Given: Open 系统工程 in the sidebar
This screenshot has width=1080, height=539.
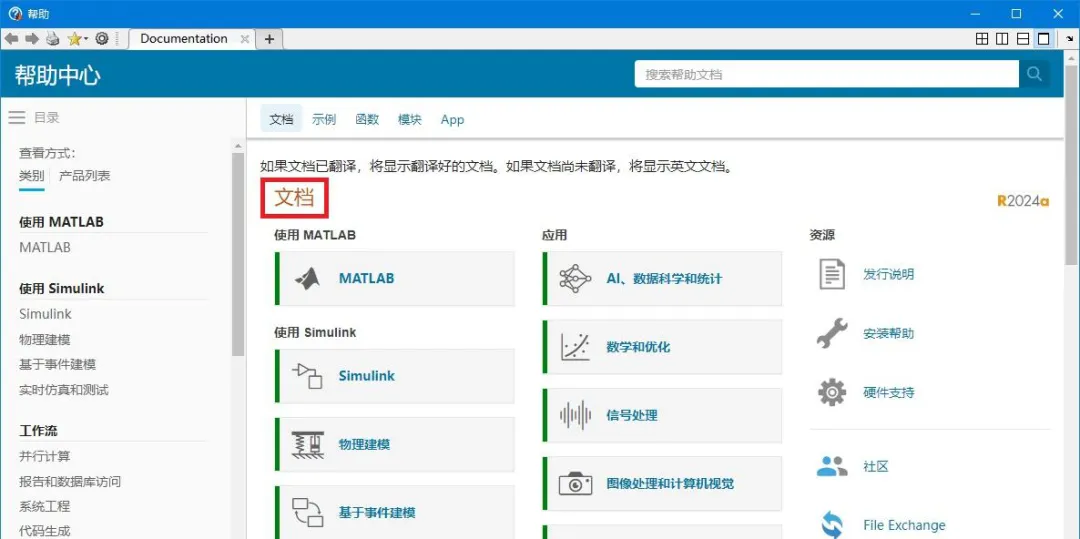Looking at the screenshot, I should (x=45, y=507).
